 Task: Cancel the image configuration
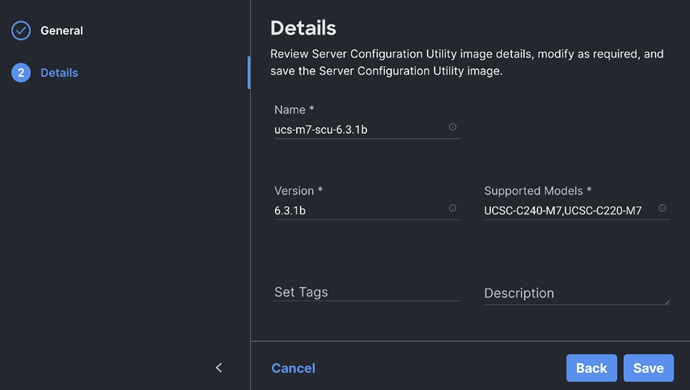[x=293, y=368]
